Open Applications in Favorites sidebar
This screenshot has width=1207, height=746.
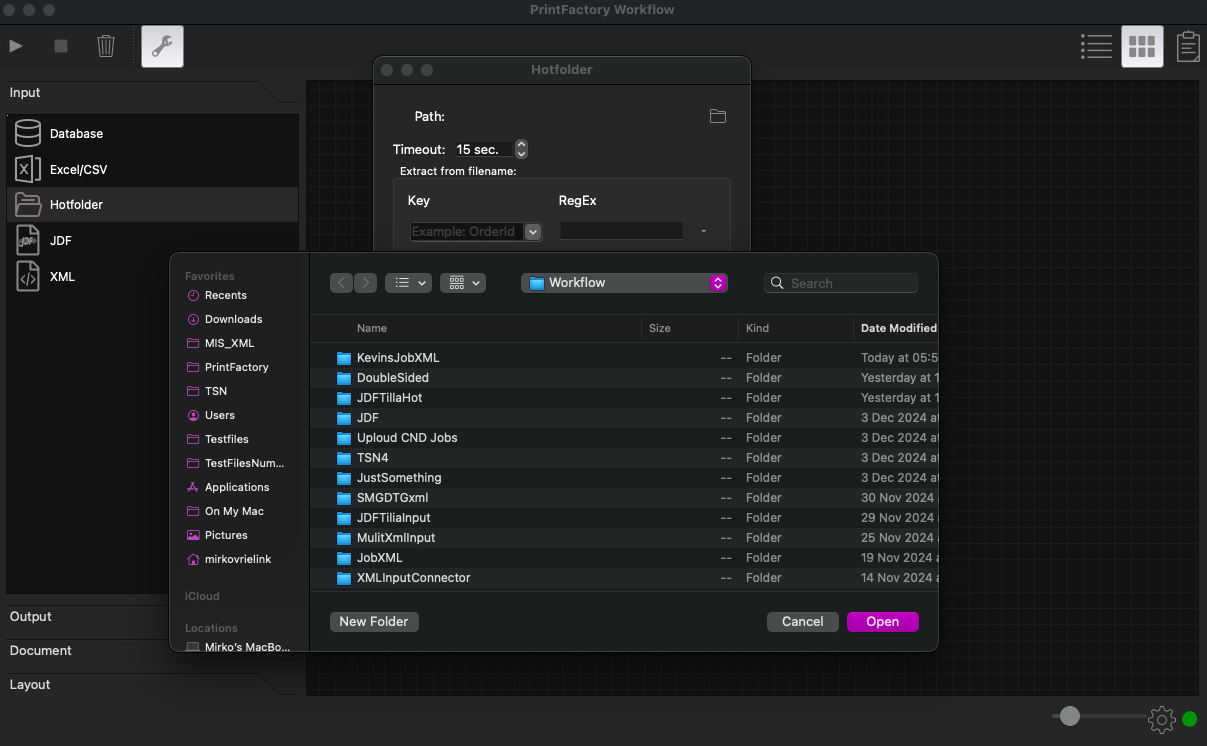click(x=238, y=487)
